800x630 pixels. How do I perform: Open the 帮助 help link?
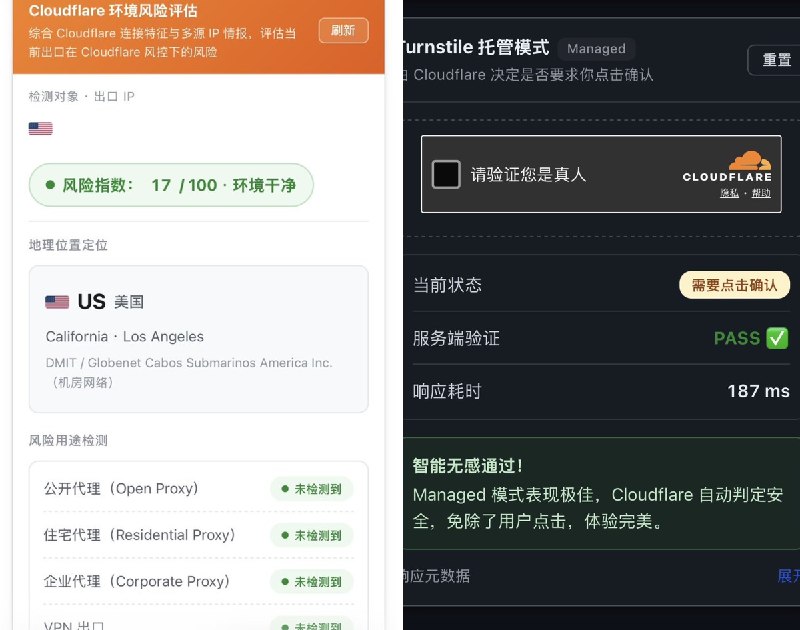point(761,193)
